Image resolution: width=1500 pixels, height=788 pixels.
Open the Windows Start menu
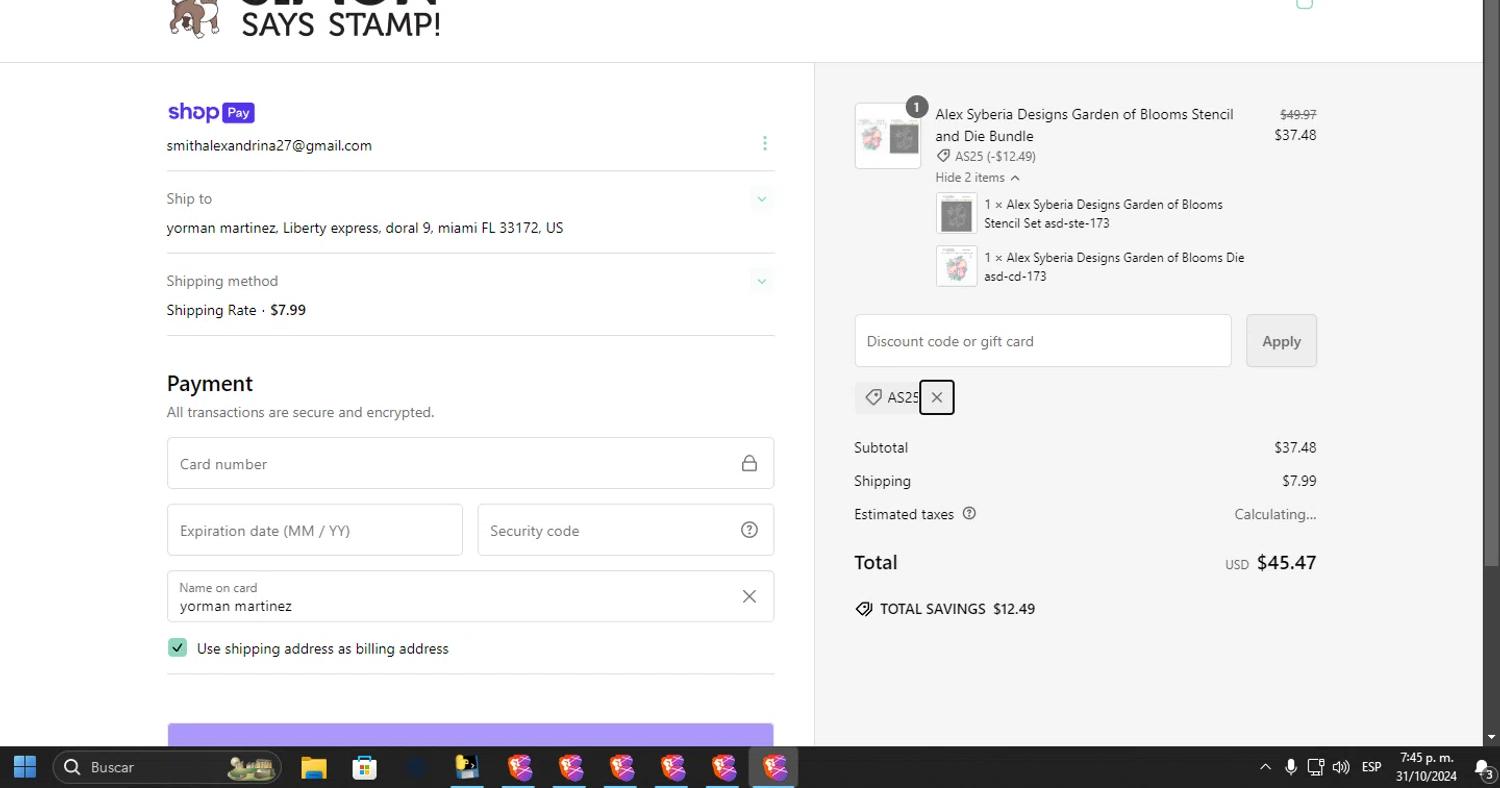(x=25, y=767)
